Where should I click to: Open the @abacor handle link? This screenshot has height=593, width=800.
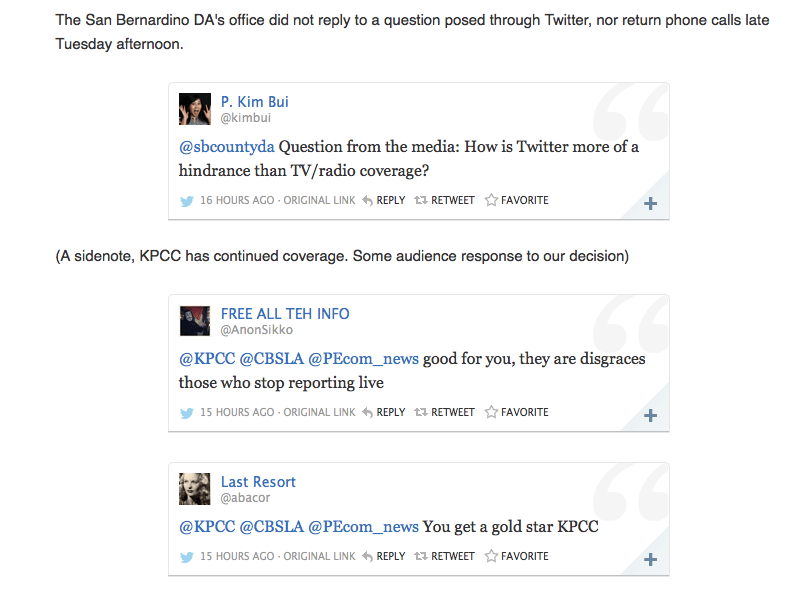(x=246, y=498)
